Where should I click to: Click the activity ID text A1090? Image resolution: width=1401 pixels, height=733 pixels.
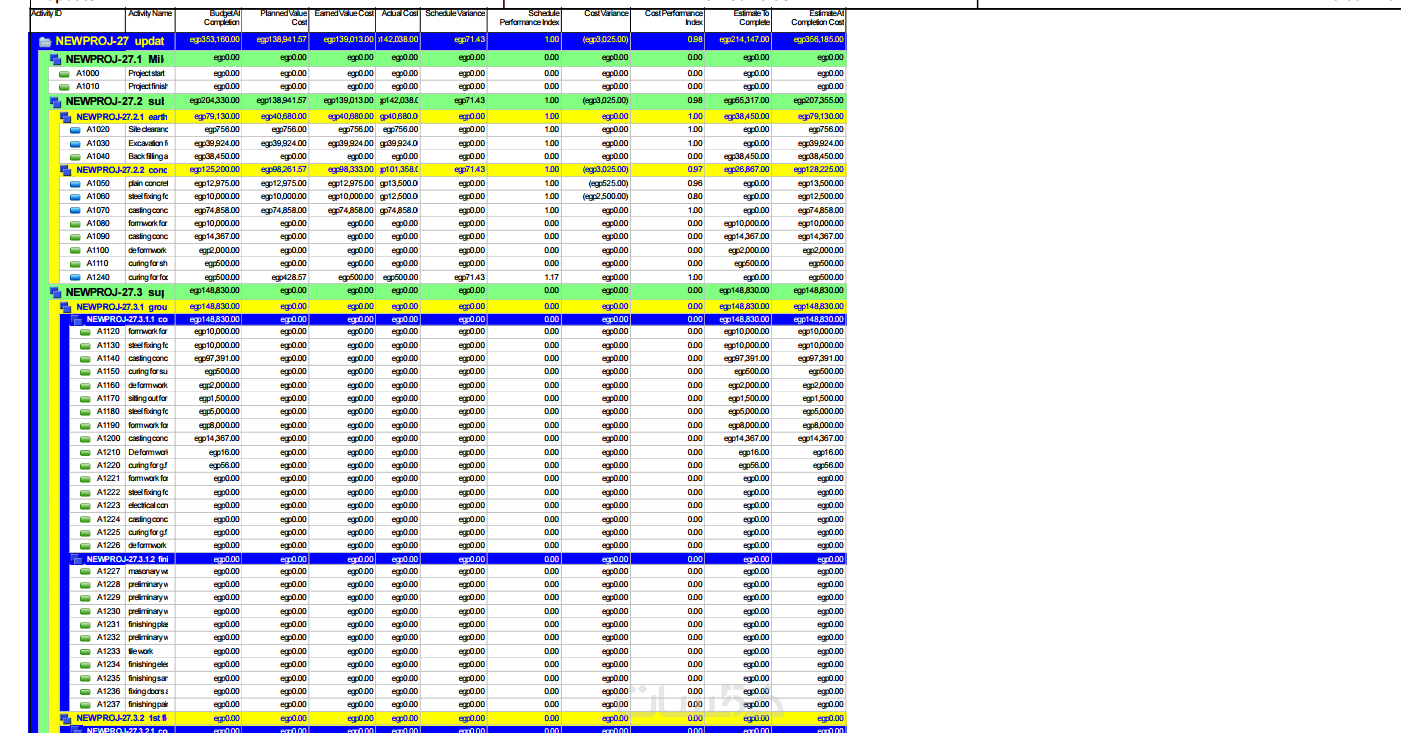[x=98, y=237]
